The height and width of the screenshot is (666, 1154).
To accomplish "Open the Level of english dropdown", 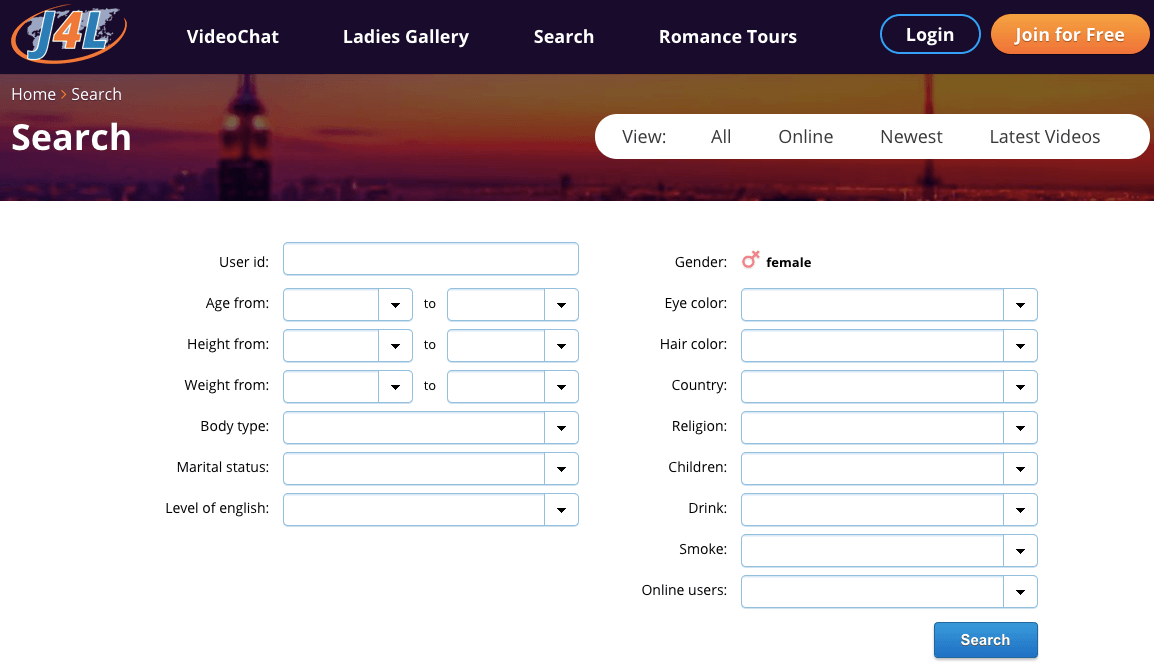I will click(431, 509).
